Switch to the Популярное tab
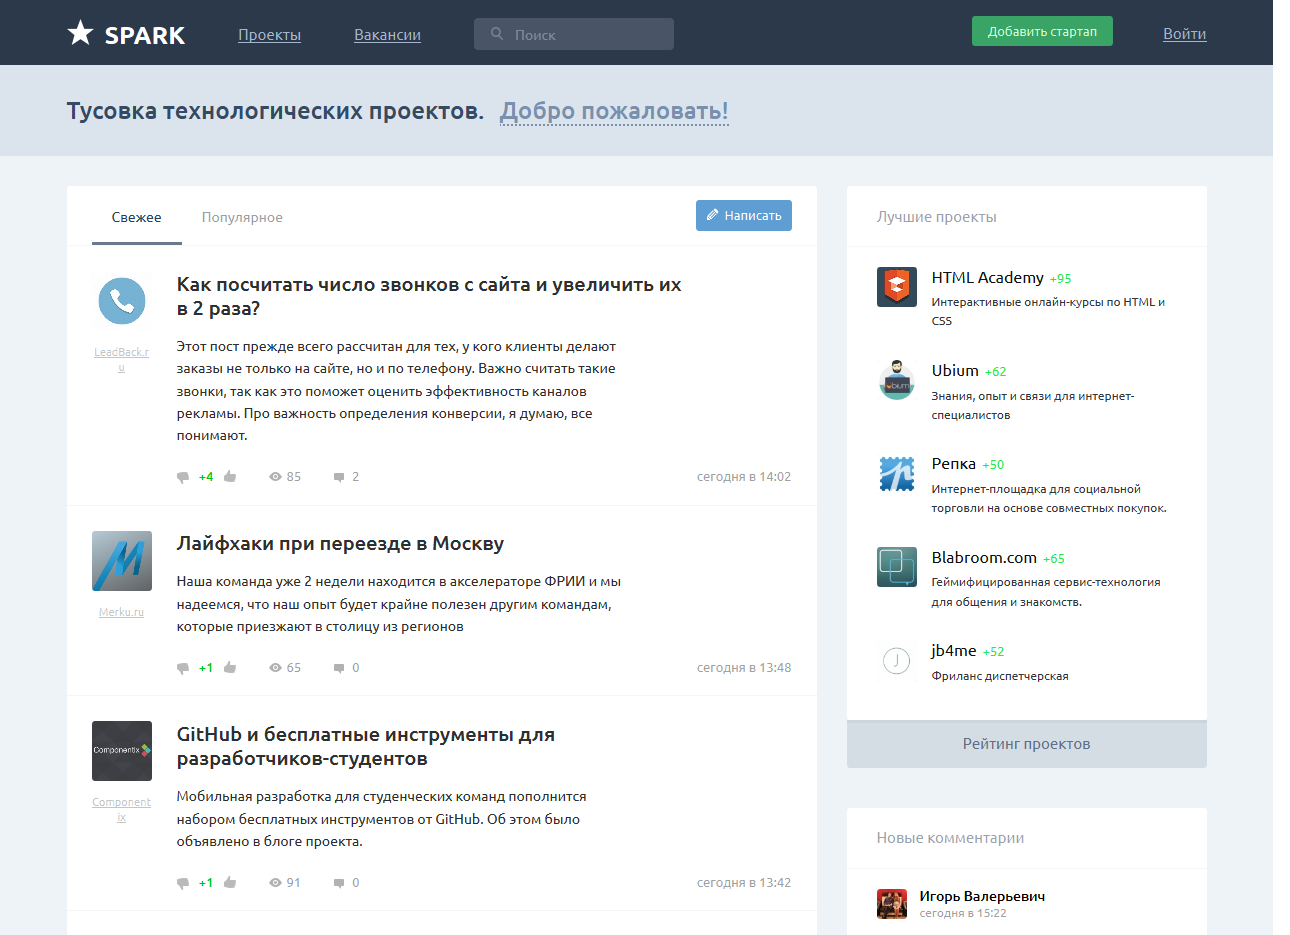The image size is (1290, 935). pyautogui.click(x=241, y=216)
